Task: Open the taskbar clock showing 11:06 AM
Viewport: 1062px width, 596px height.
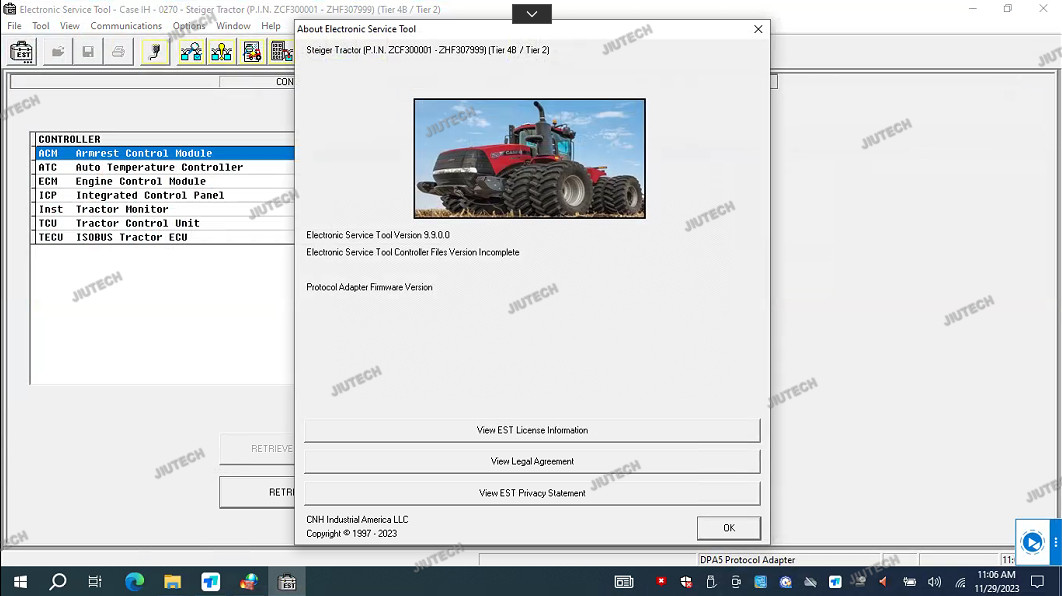Action: [x=996, y=582]
